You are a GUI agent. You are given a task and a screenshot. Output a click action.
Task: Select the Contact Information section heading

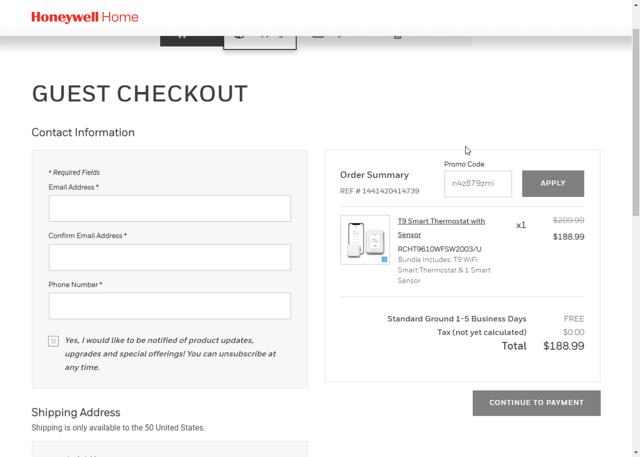tap(83, 132)
